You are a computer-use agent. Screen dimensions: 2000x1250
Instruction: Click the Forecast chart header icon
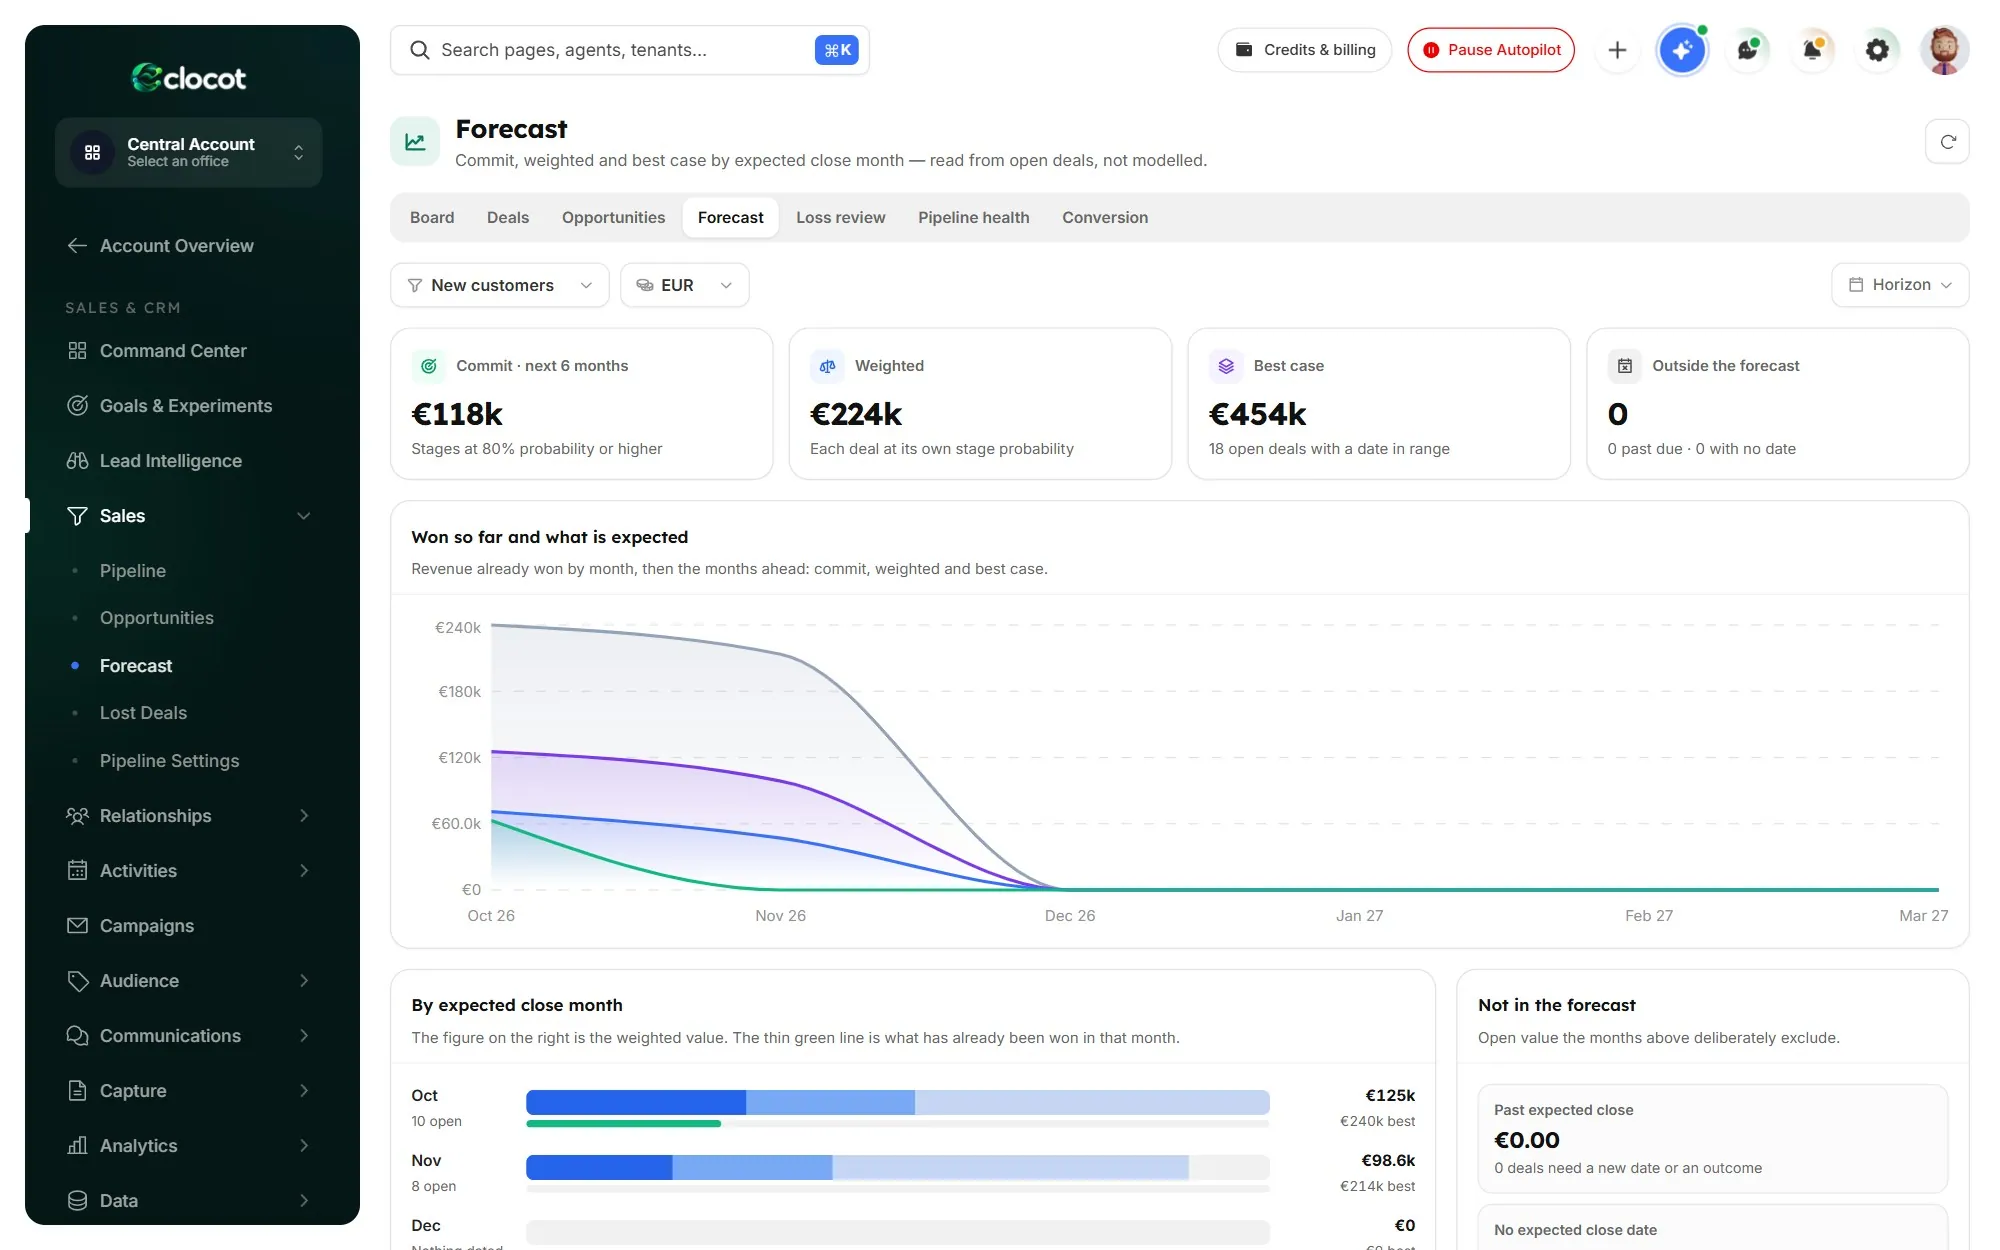[415, 142]
